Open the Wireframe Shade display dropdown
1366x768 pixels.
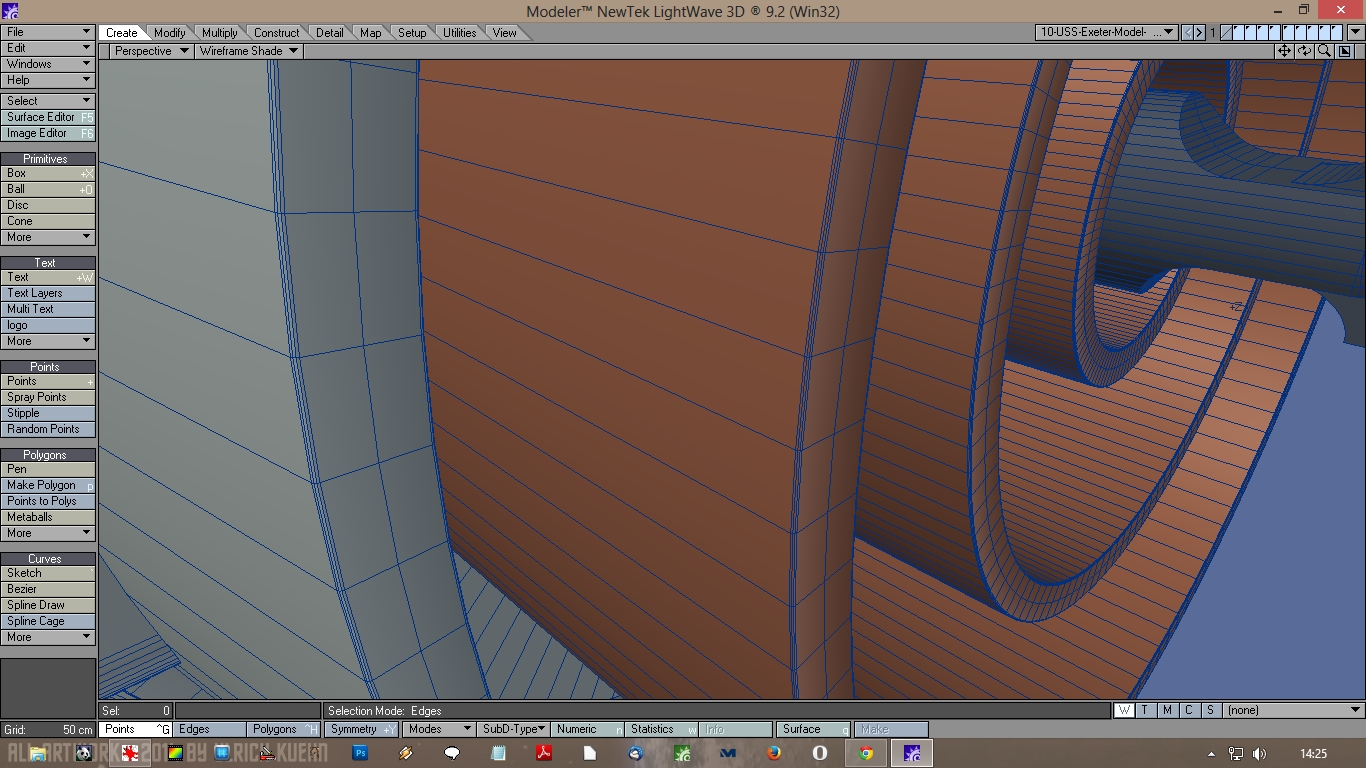click(249, 51)
